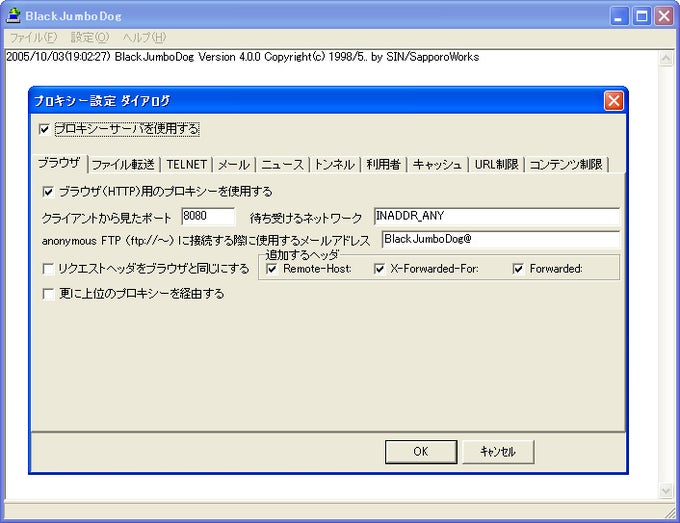Uncheck the Forwarded: header checkbox
The width and height of the screenshot is (680, 523).
click(518, 269)
